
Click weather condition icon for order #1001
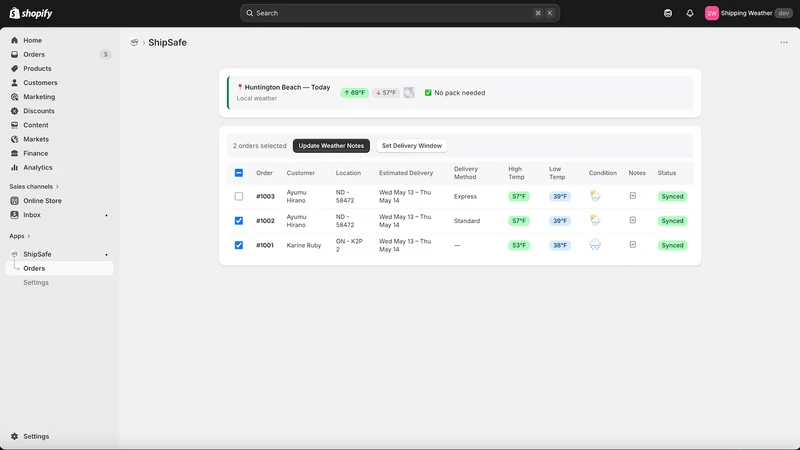pyautogui.click(x=595, y=245)
